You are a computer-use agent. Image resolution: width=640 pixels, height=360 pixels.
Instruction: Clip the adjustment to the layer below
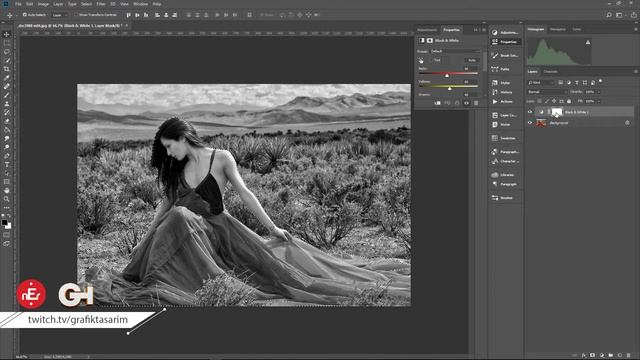(x=438, y=103)
